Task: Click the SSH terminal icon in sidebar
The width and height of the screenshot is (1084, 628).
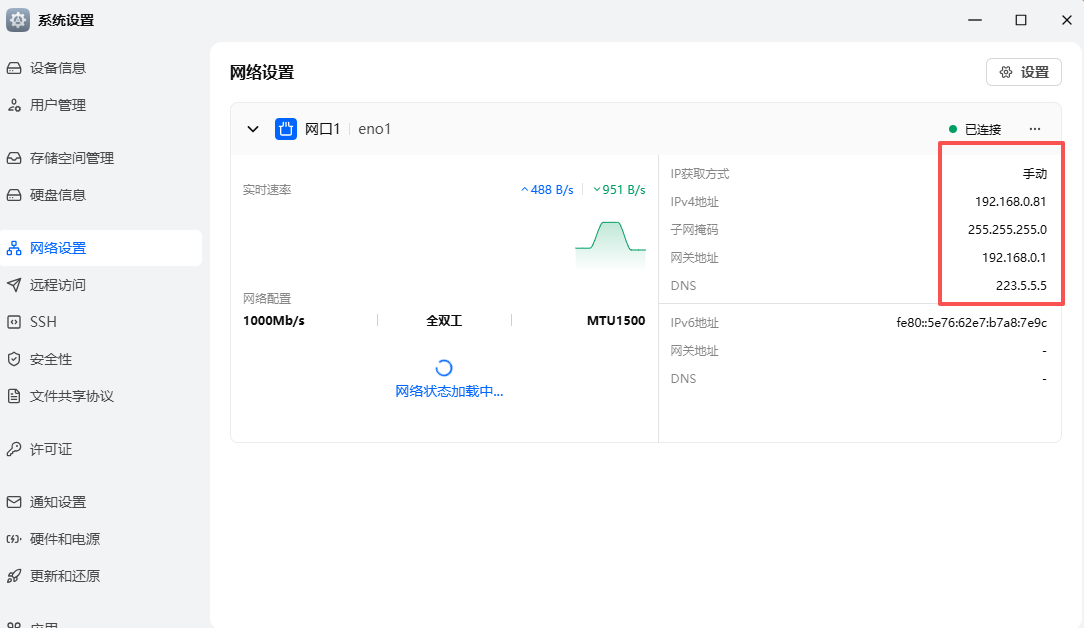Action: [x=14, y=322]
